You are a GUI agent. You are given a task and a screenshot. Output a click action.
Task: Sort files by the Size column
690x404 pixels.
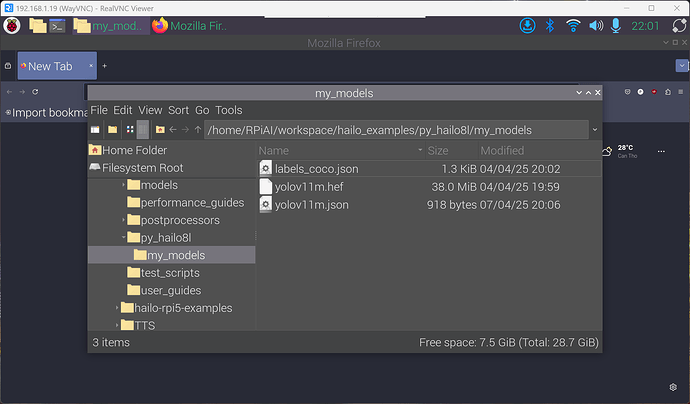click(438, 150)
